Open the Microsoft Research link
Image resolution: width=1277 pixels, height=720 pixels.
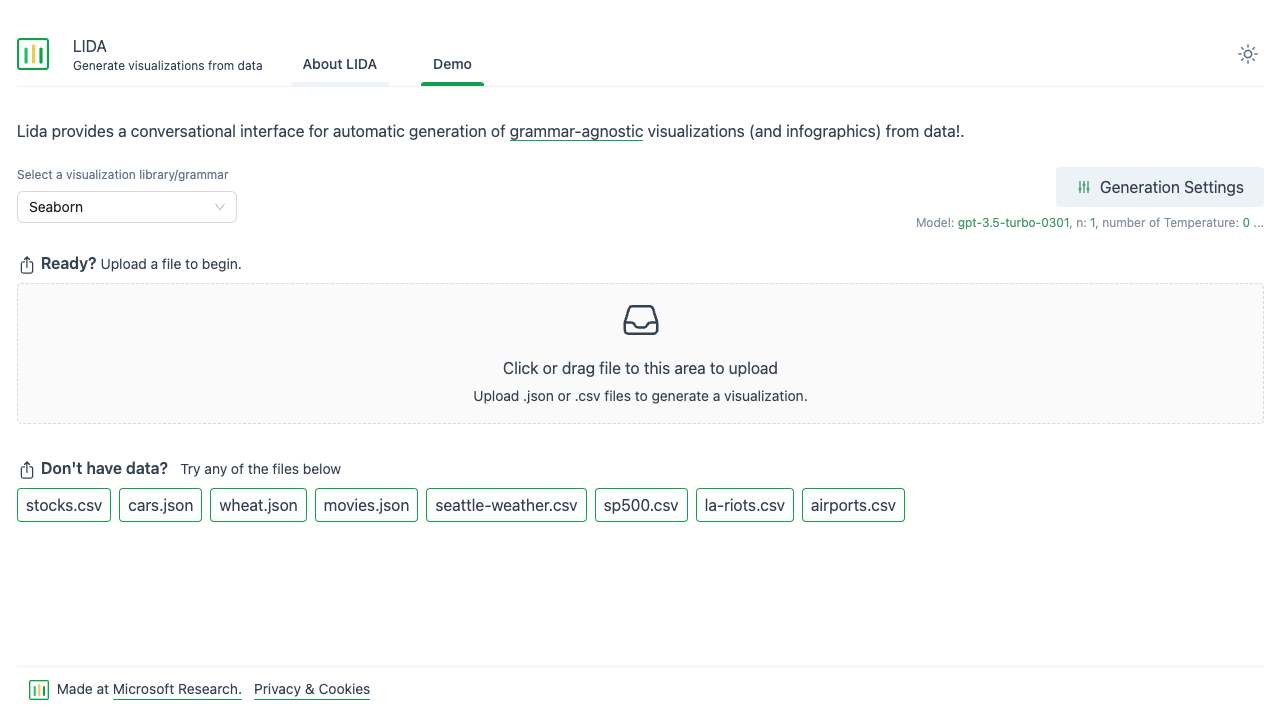pyautogui.click(x=176, y=689)
